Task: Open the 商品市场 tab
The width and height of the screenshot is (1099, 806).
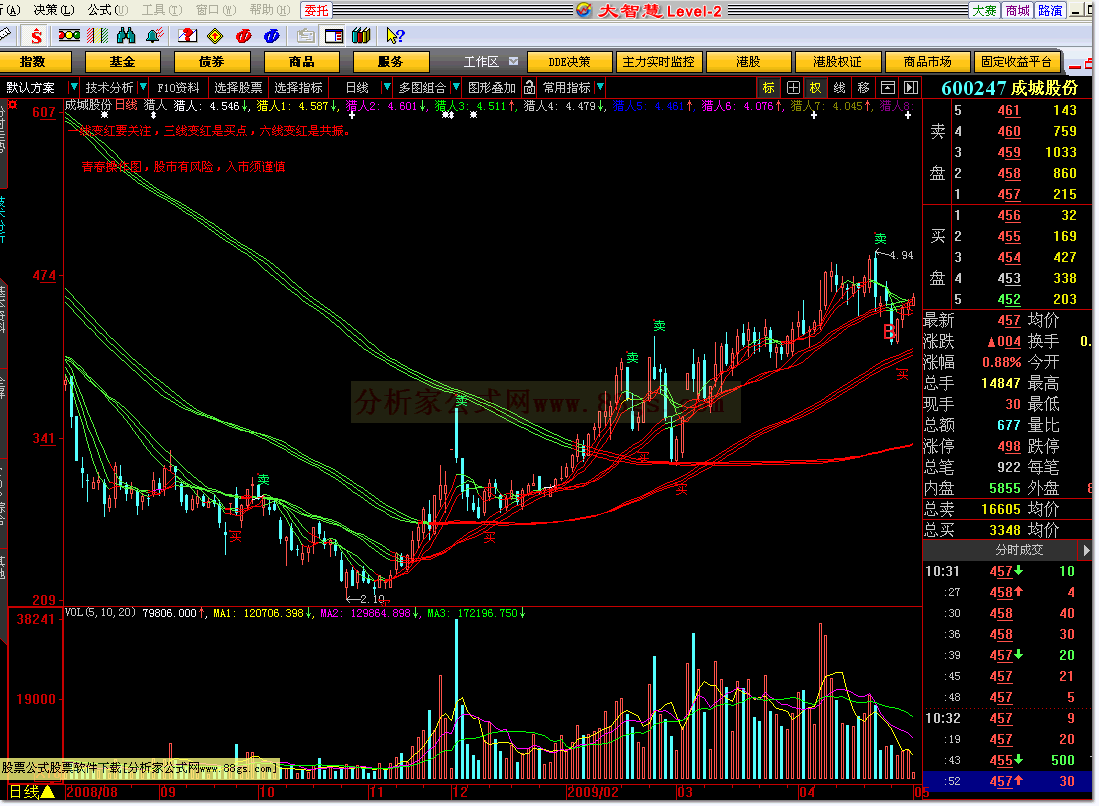Action: 927,62
